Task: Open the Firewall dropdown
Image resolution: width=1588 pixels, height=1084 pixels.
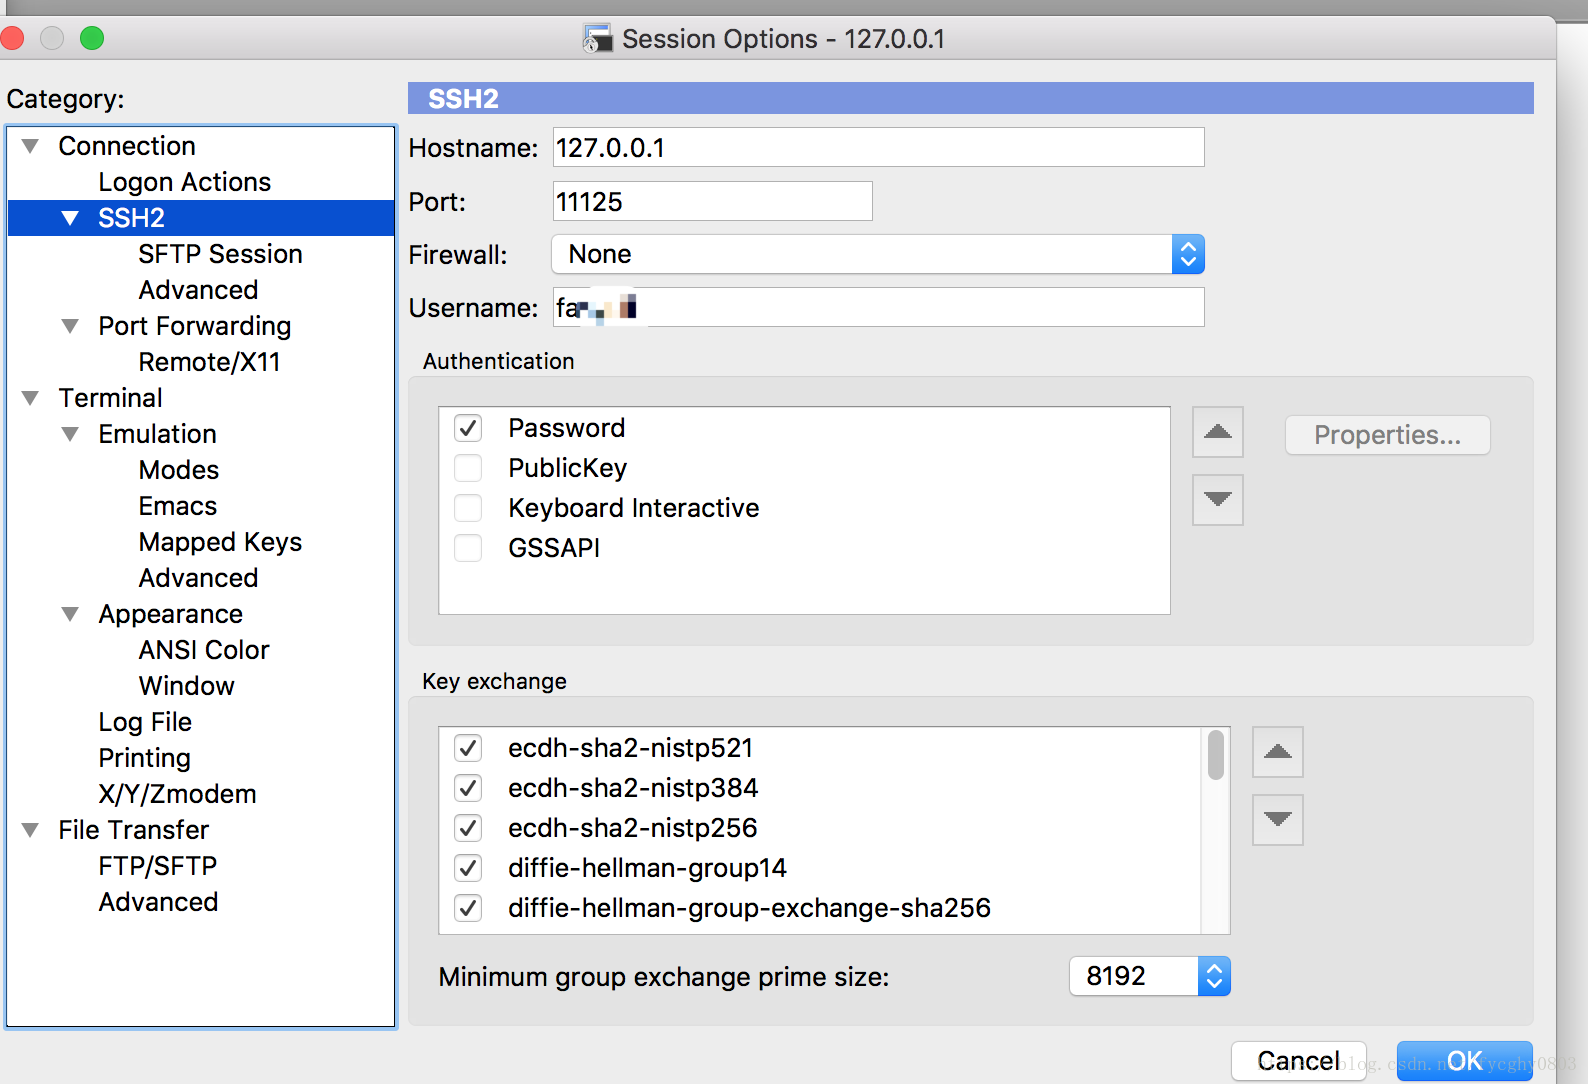Action: 878,254
